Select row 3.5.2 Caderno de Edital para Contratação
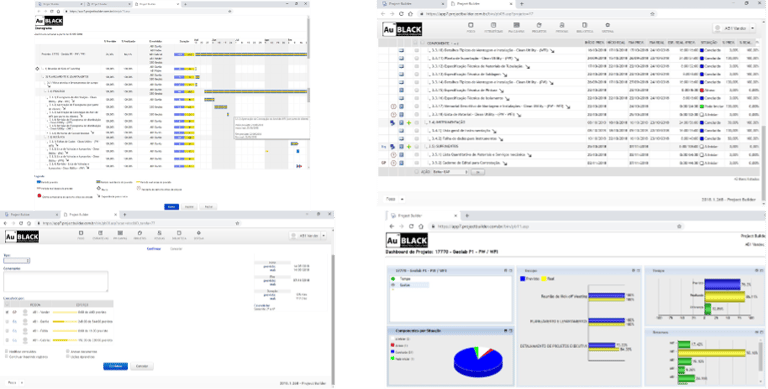 417,163
